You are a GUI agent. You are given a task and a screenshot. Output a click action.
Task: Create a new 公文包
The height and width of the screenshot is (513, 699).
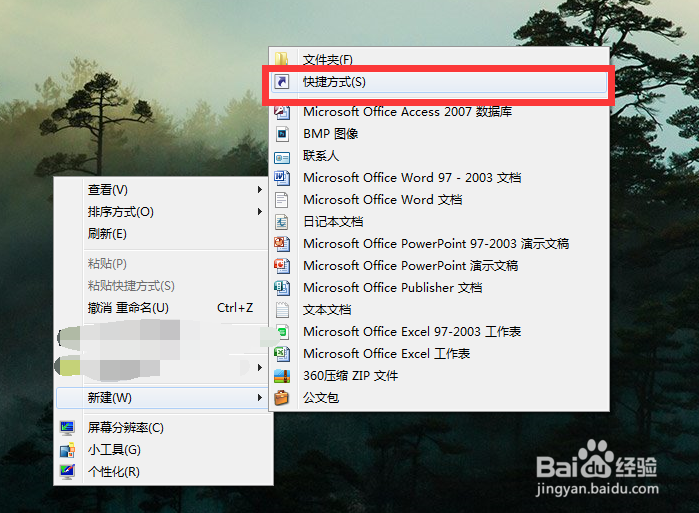439,398
